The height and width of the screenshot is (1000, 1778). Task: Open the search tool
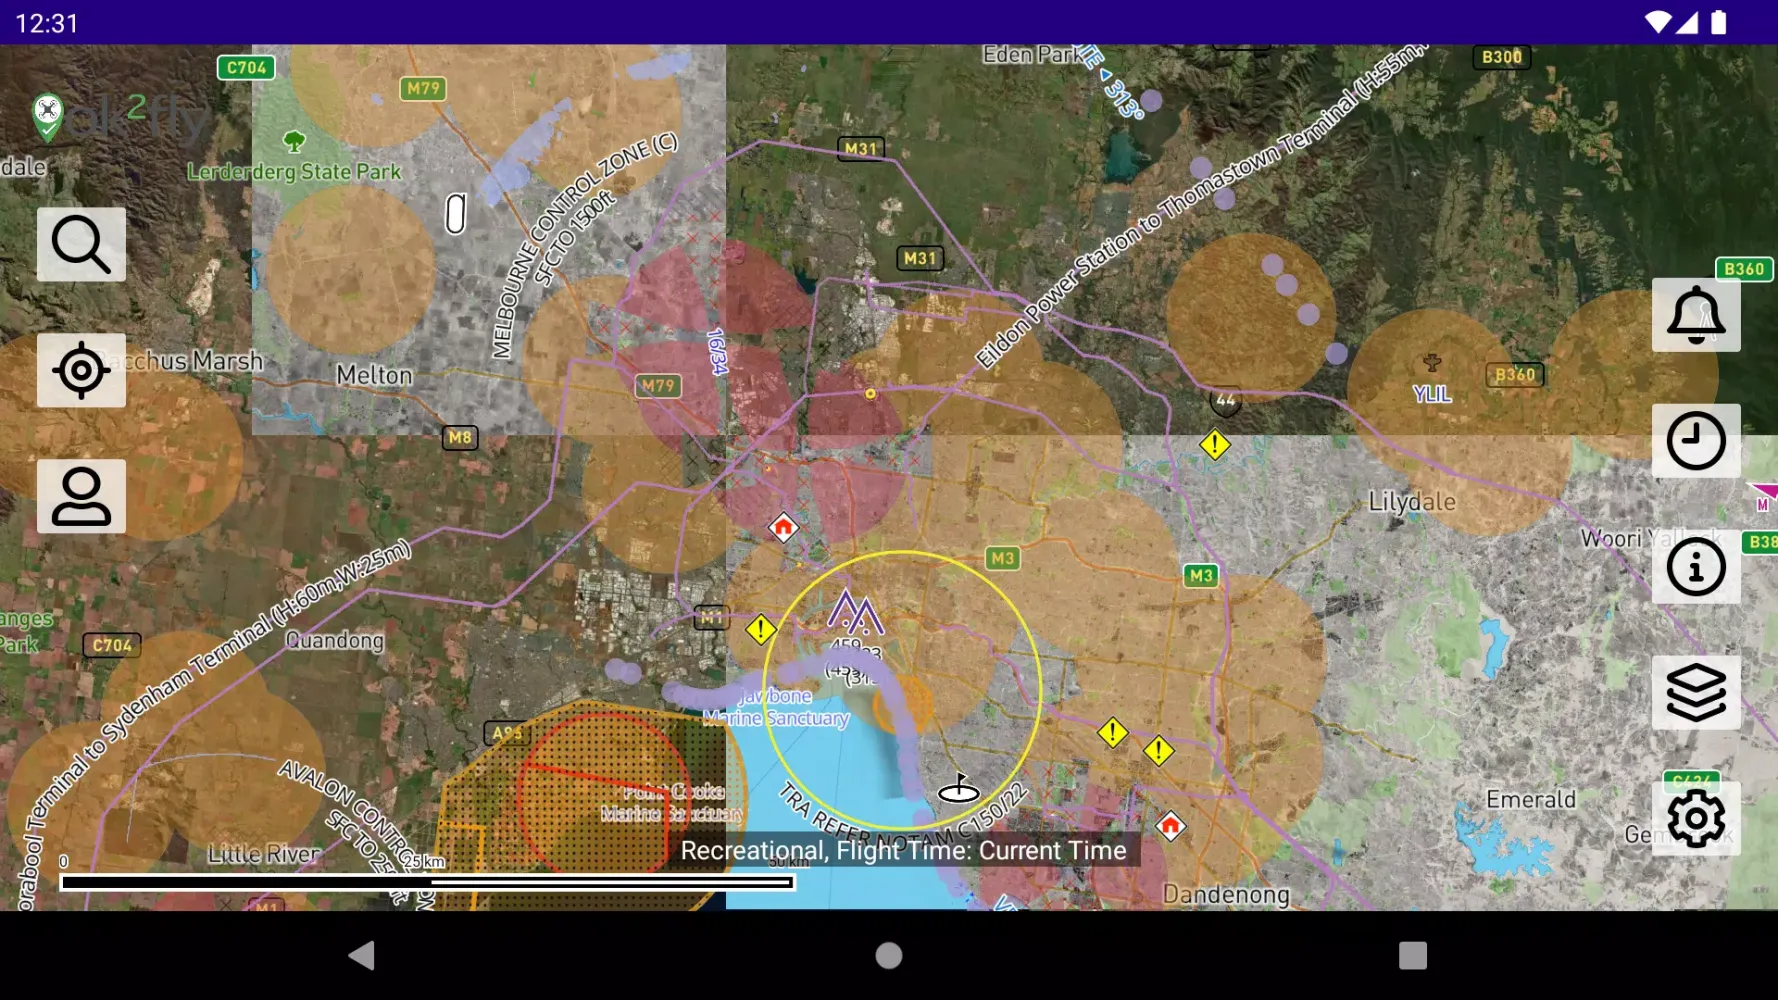point(80,244)
